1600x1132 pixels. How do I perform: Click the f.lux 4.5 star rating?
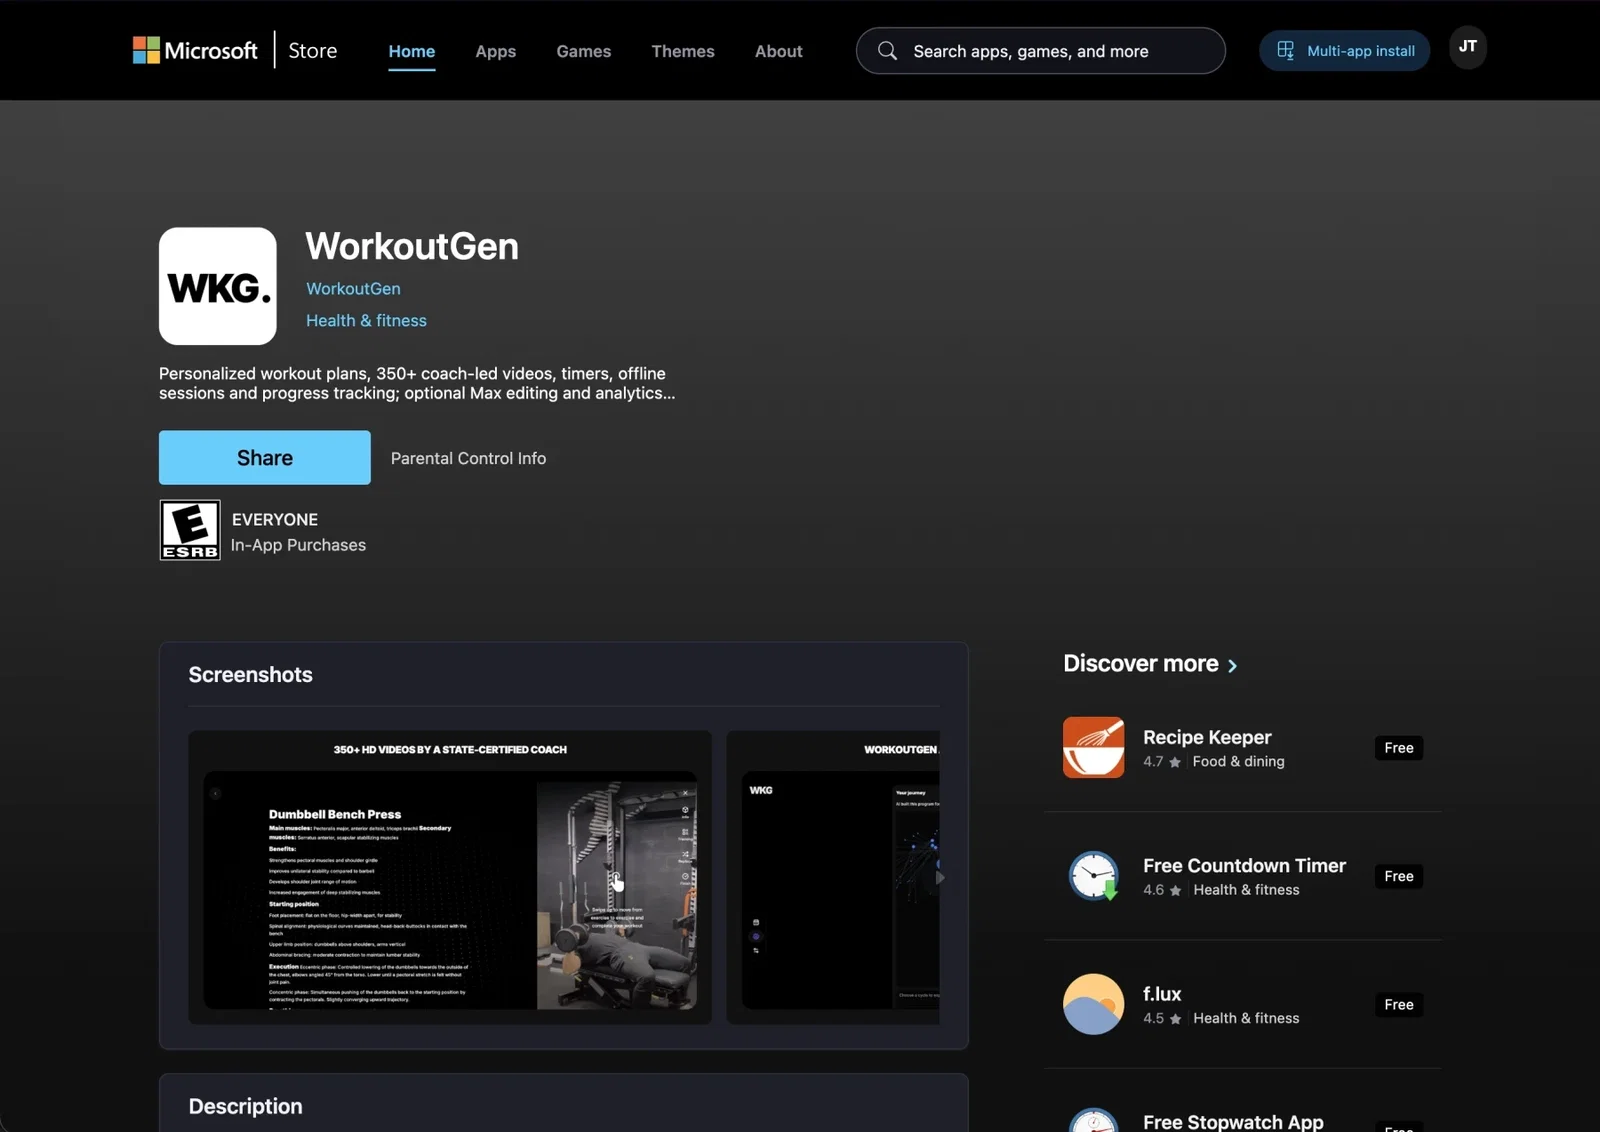1162,1018
